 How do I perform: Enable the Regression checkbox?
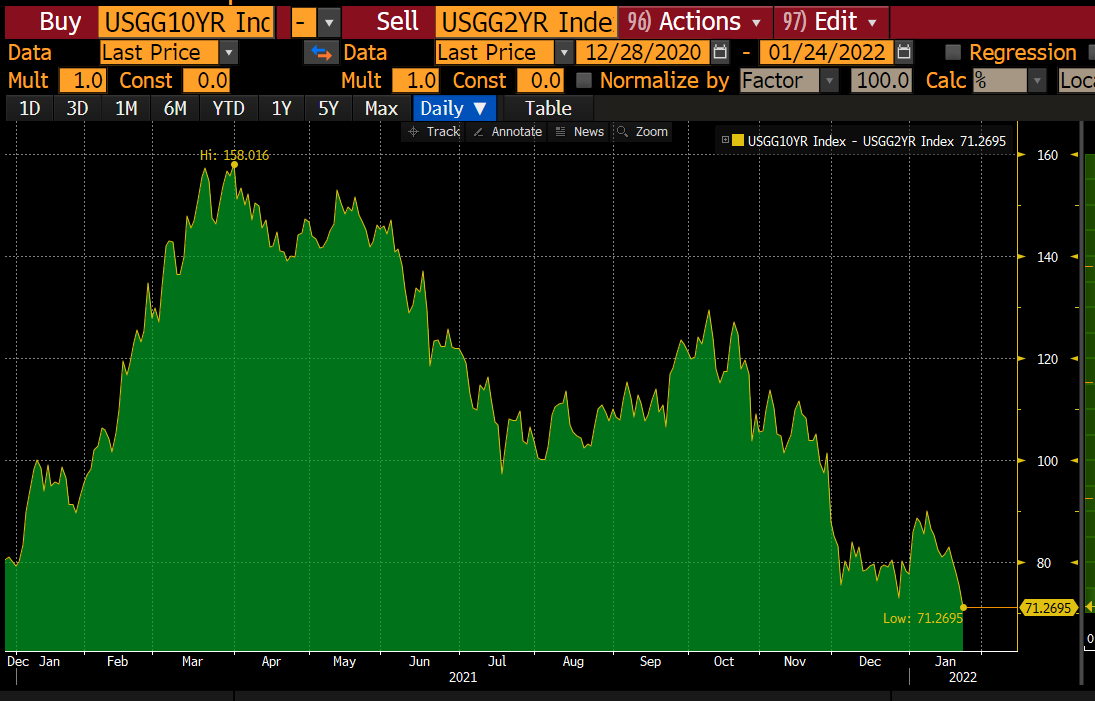coord(953,52)
